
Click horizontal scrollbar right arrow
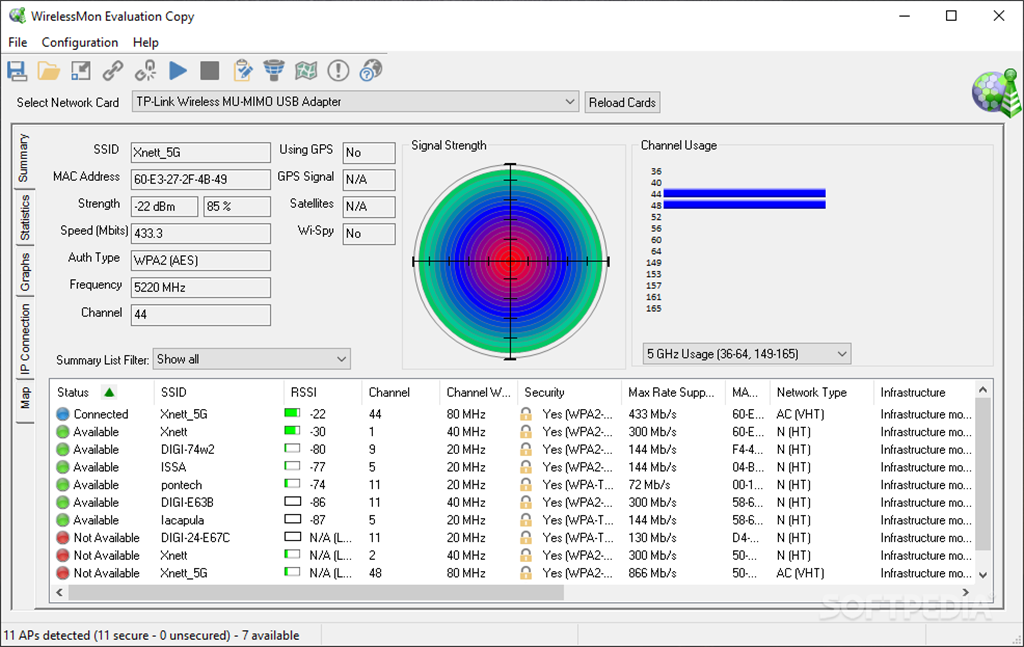click(965, 592)
